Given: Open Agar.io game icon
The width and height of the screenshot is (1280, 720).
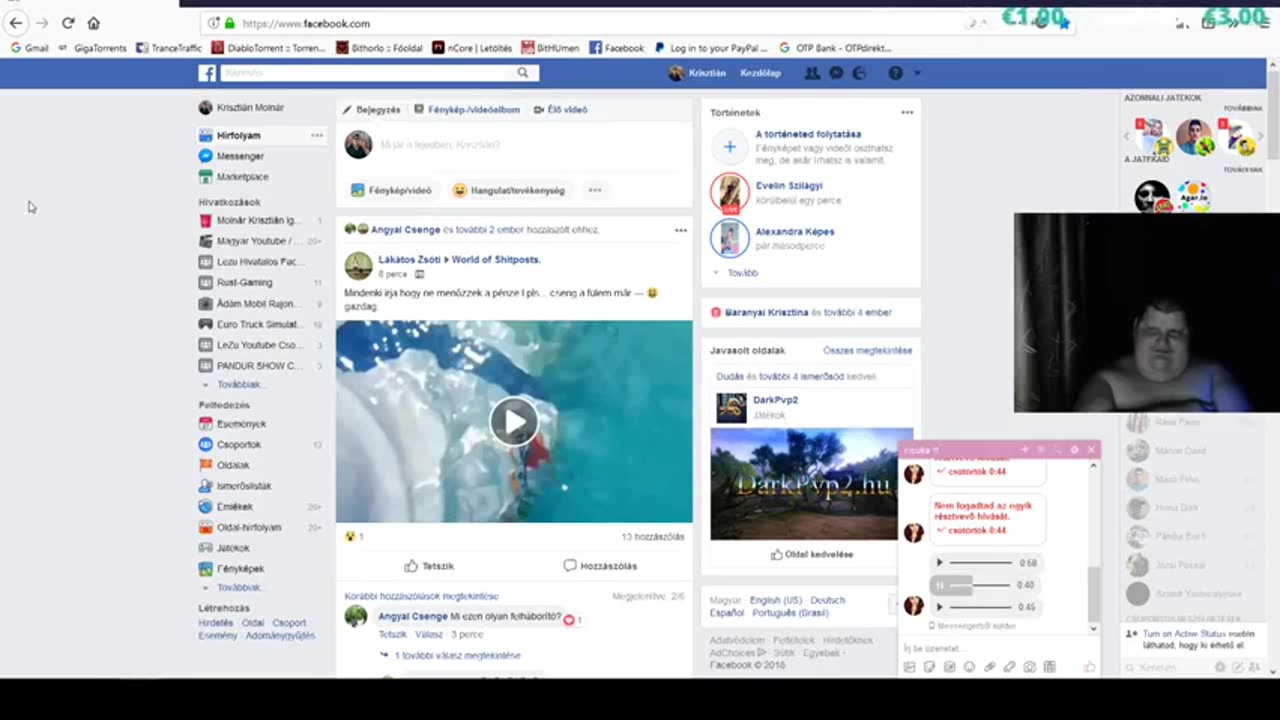Looking at the screenshot, I should [1192, 195].
